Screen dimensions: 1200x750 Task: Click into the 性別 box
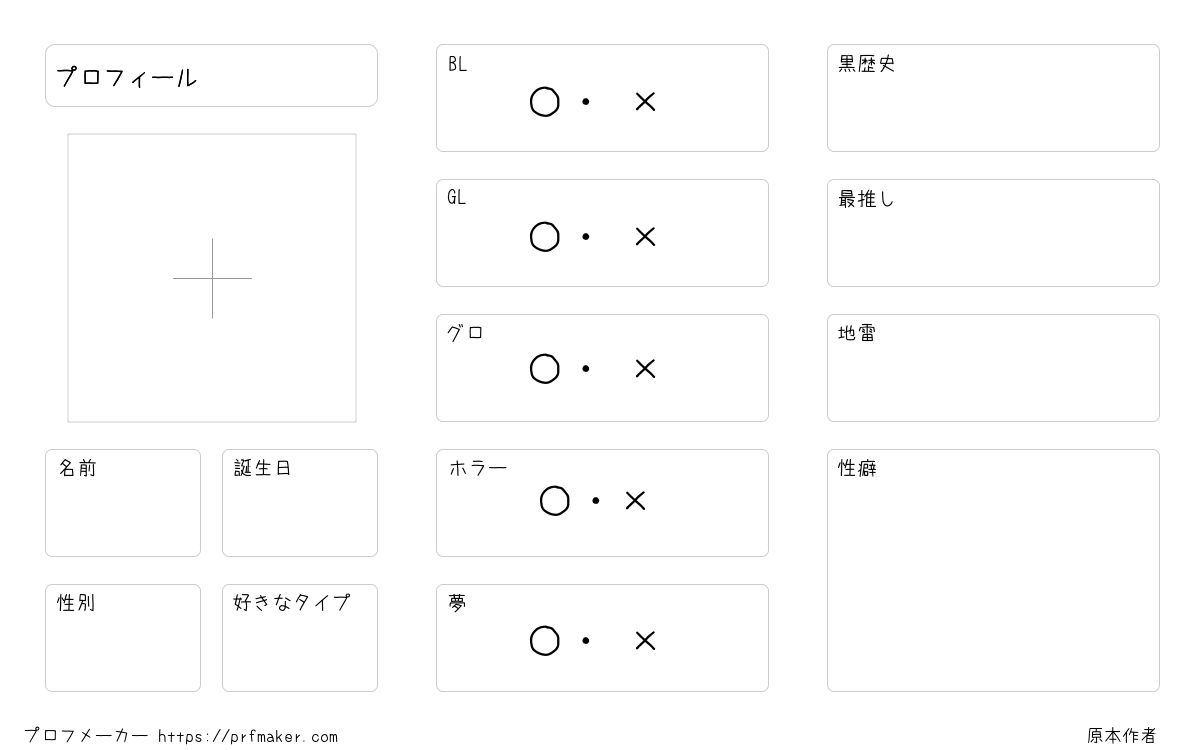point(123,638)
